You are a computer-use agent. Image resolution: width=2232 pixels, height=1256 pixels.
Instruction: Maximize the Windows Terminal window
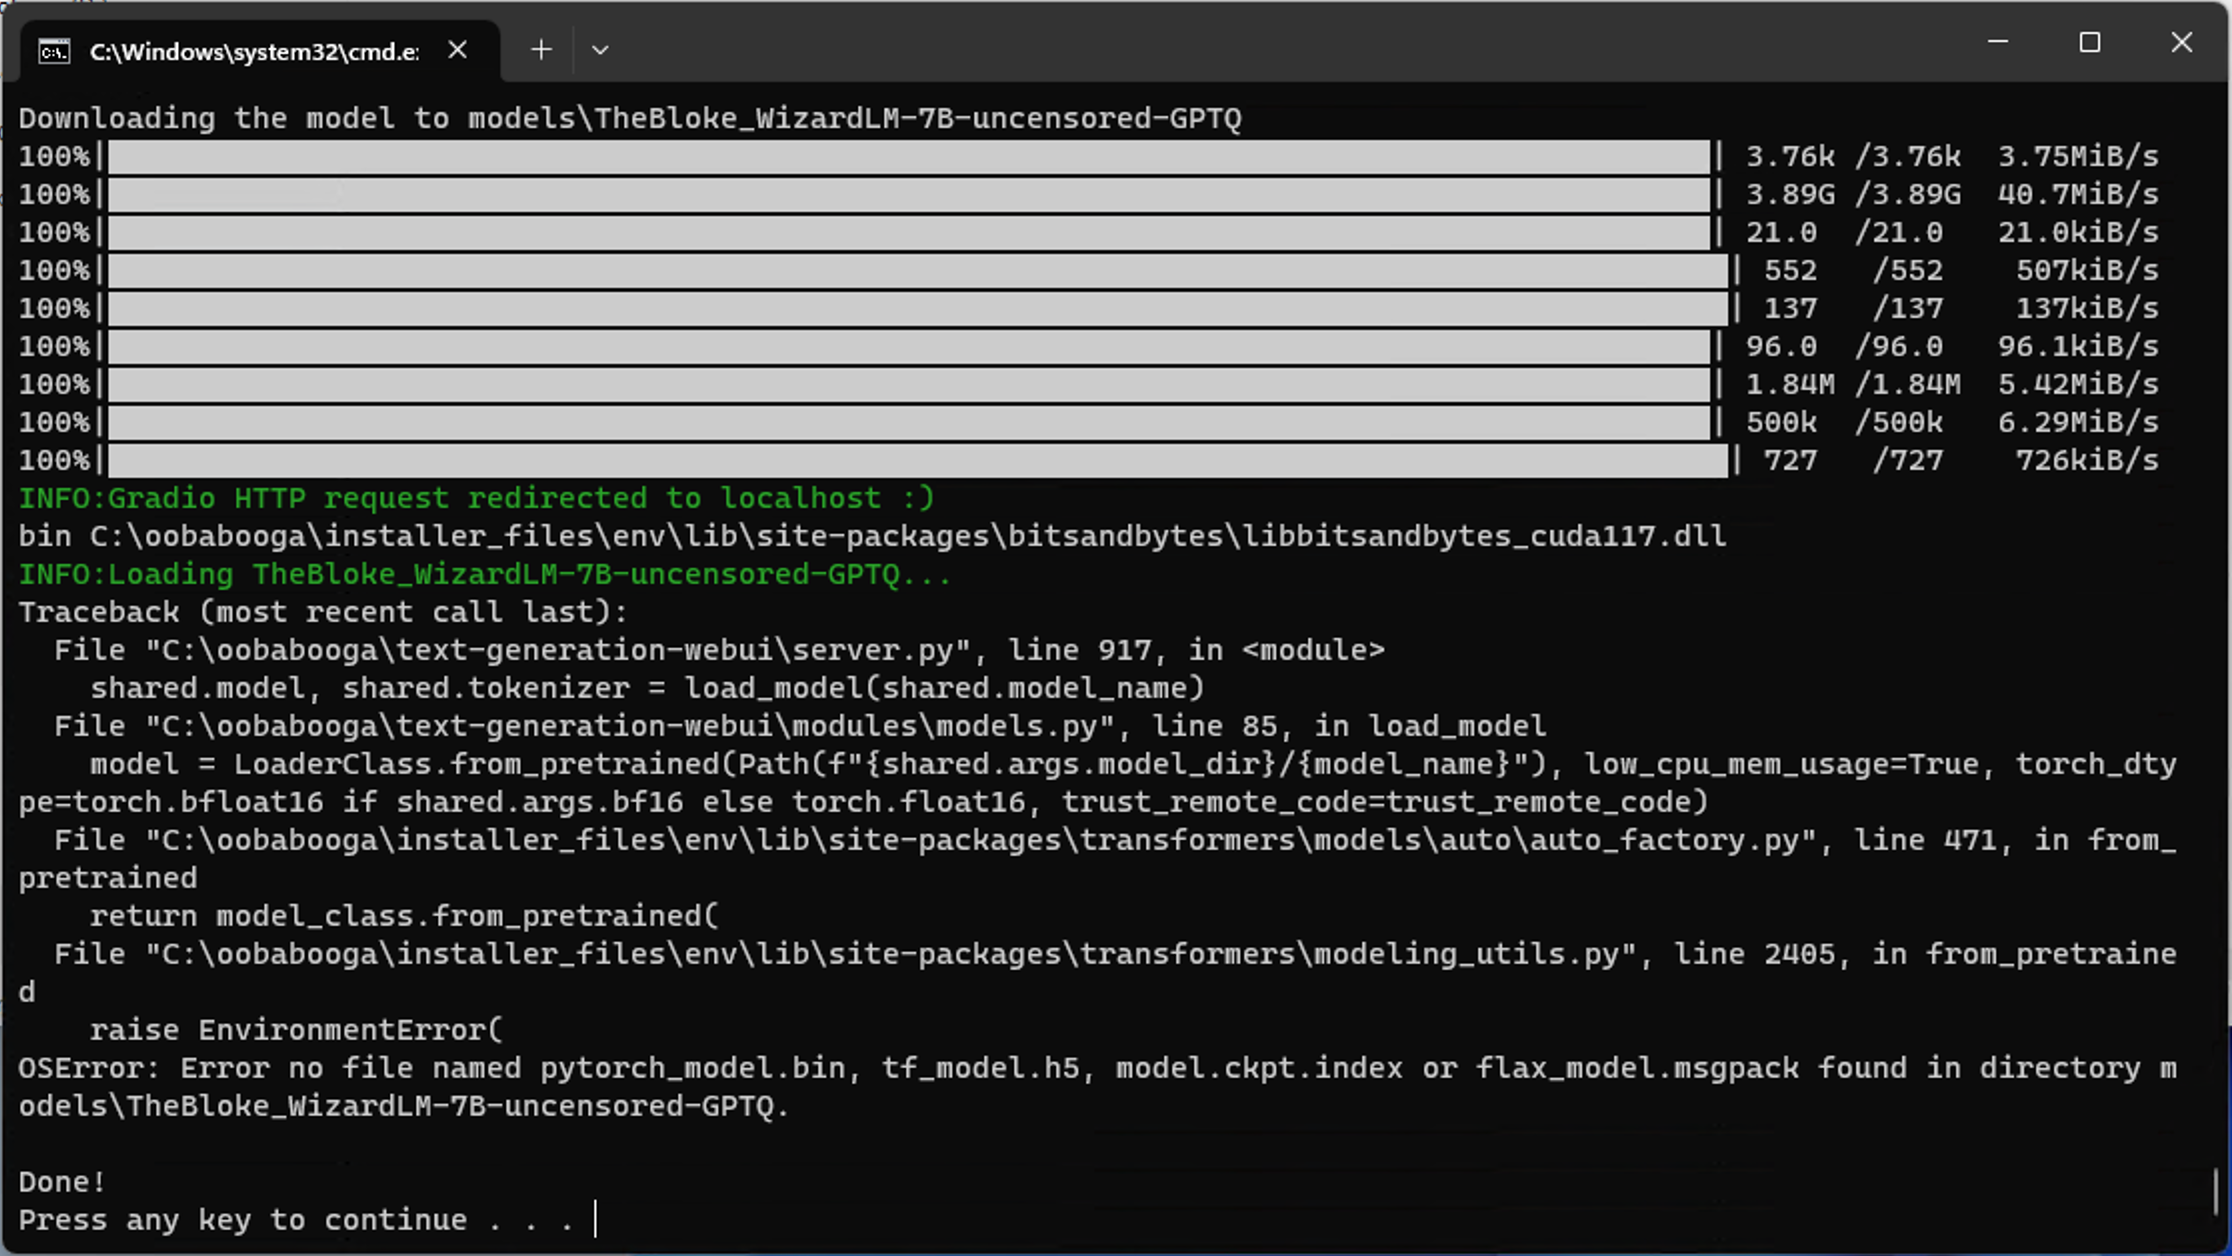tap(2090, 42)
